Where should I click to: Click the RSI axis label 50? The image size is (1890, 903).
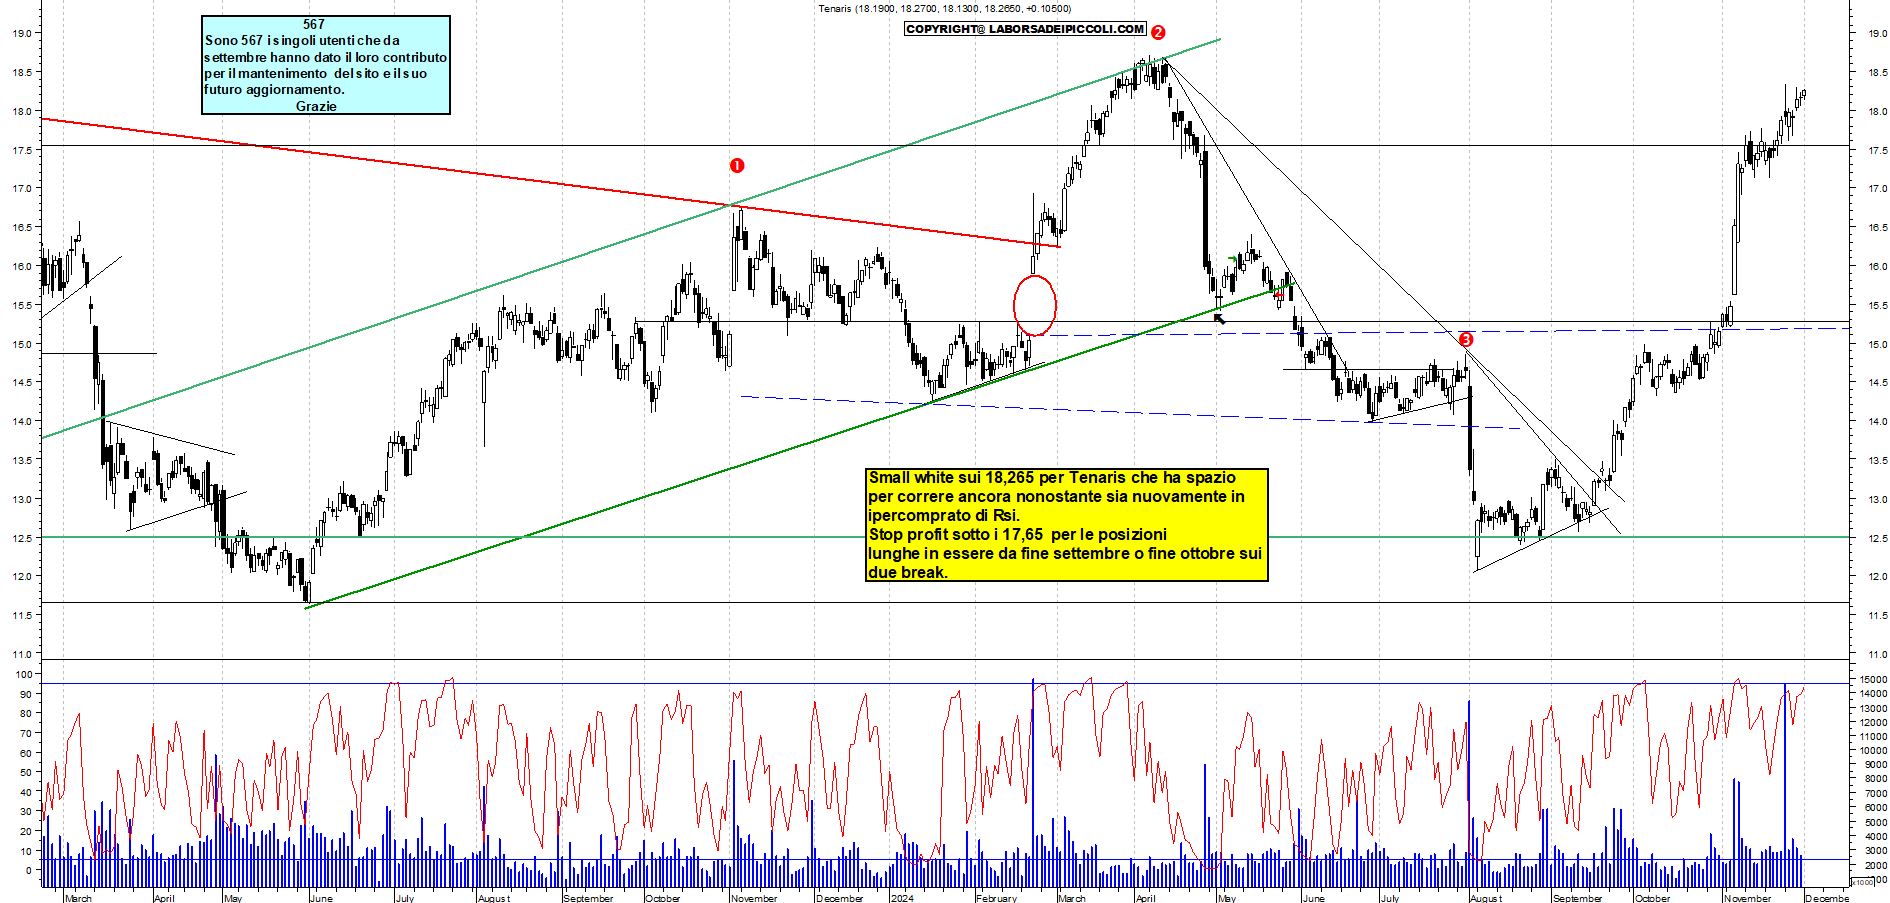[x=25, y=772]
